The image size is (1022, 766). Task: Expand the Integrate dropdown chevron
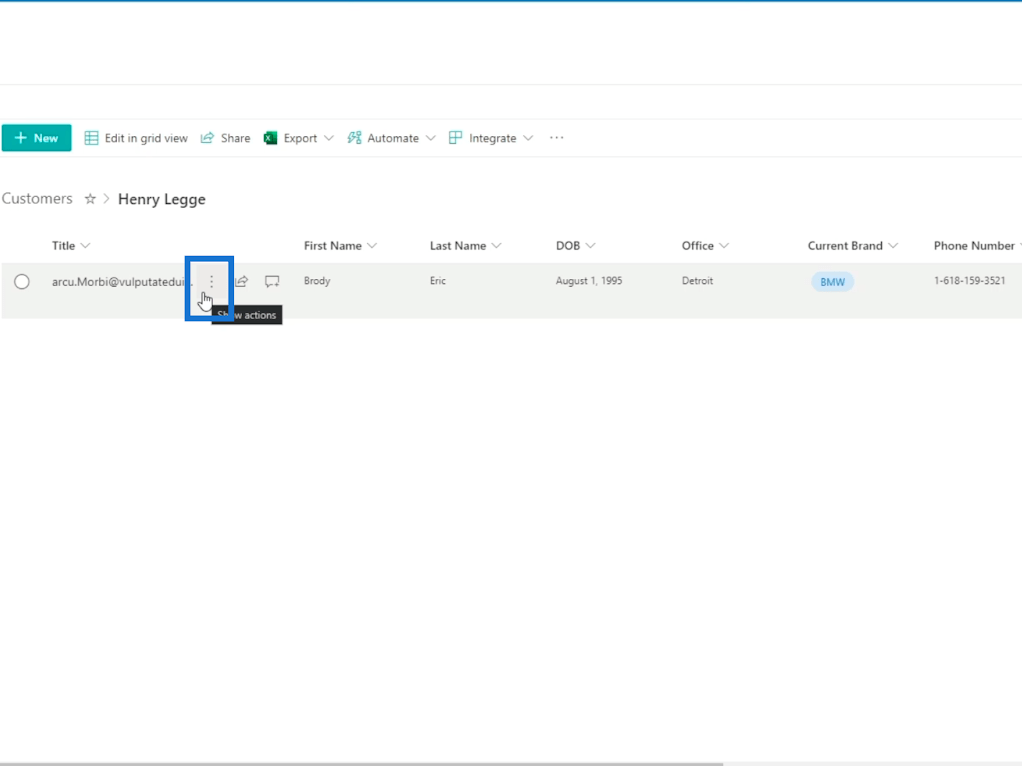[x=528, y=138]
